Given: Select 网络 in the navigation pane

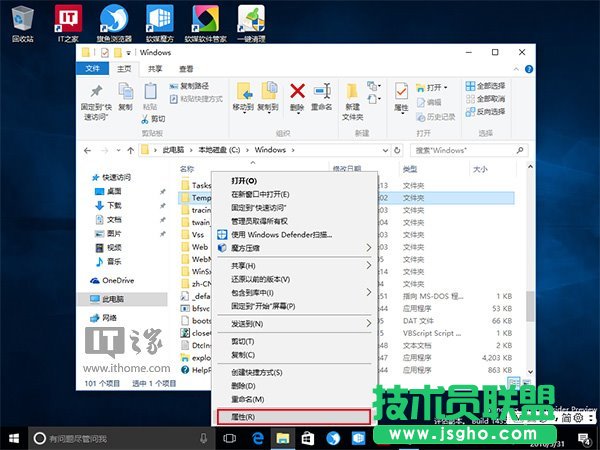Looking at the screenshot, I should tap(103, 318).
